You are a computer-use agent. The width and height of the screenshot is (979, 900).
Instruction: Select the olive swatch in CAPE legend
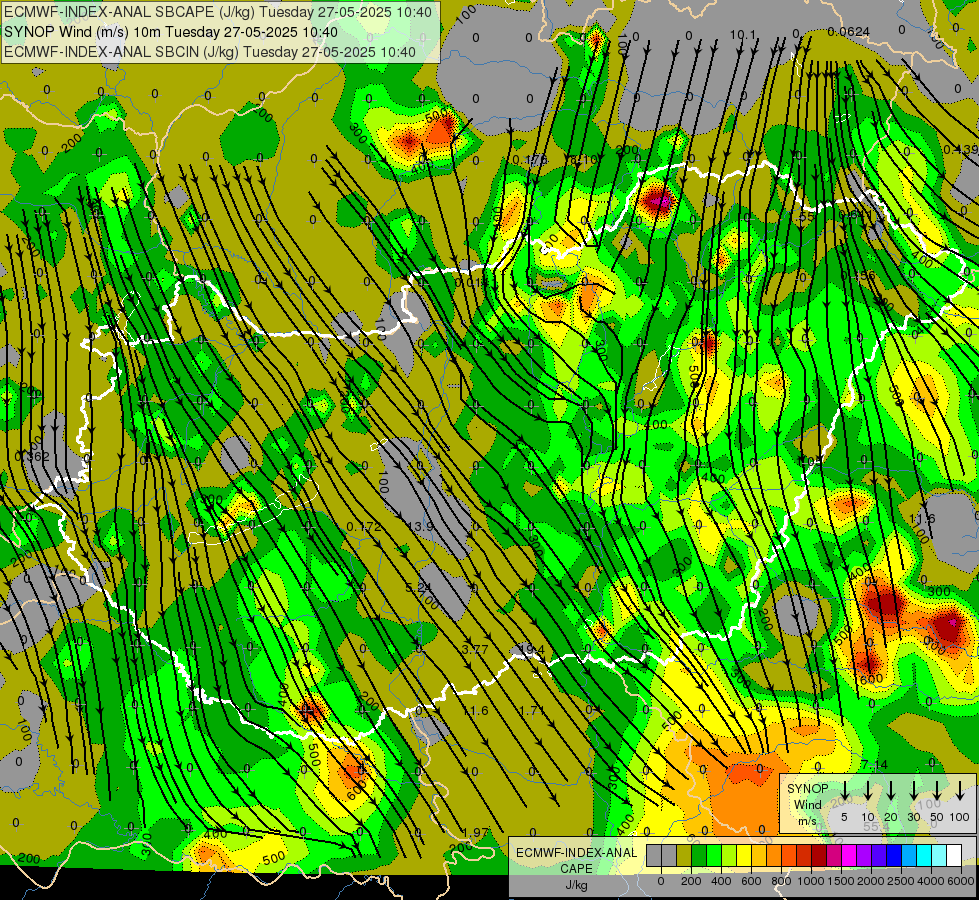point(684,855)
